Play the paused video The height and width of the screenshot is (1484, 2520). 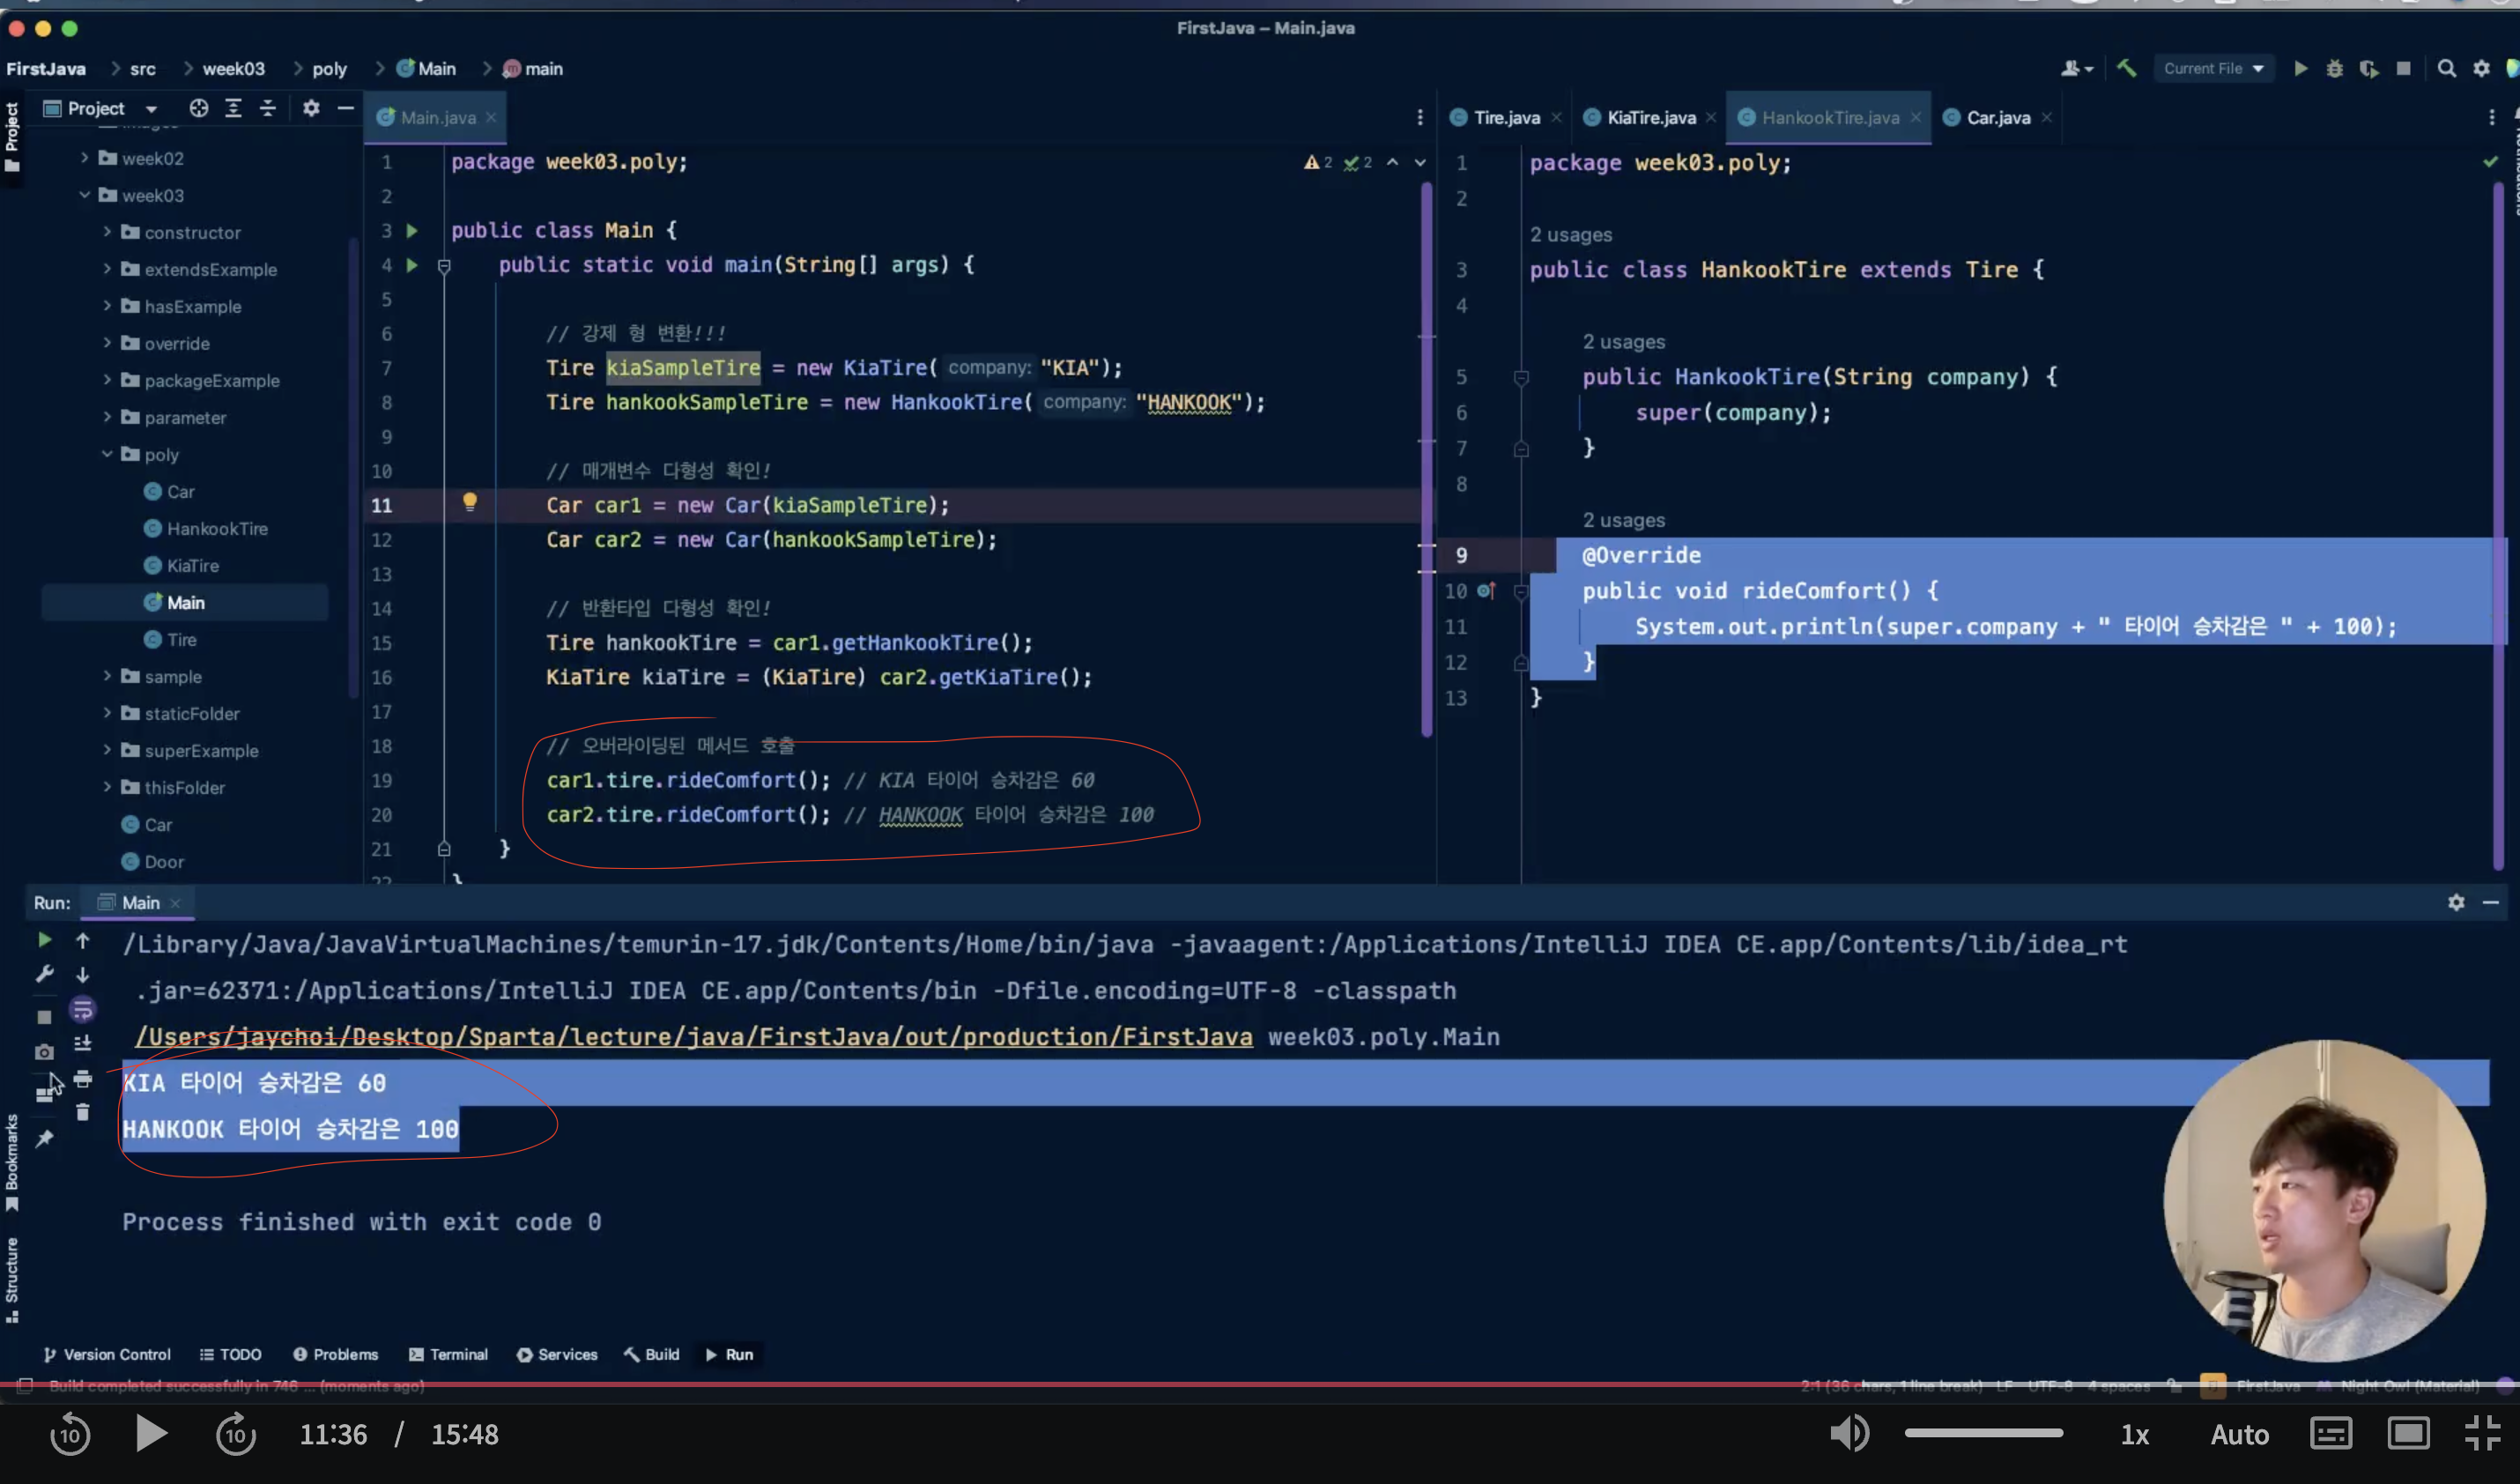(151, 1434)
